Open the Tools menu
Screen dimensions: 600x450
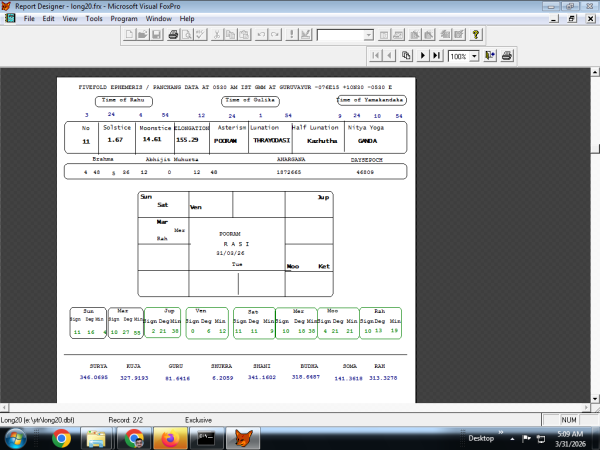coord(94,18)
